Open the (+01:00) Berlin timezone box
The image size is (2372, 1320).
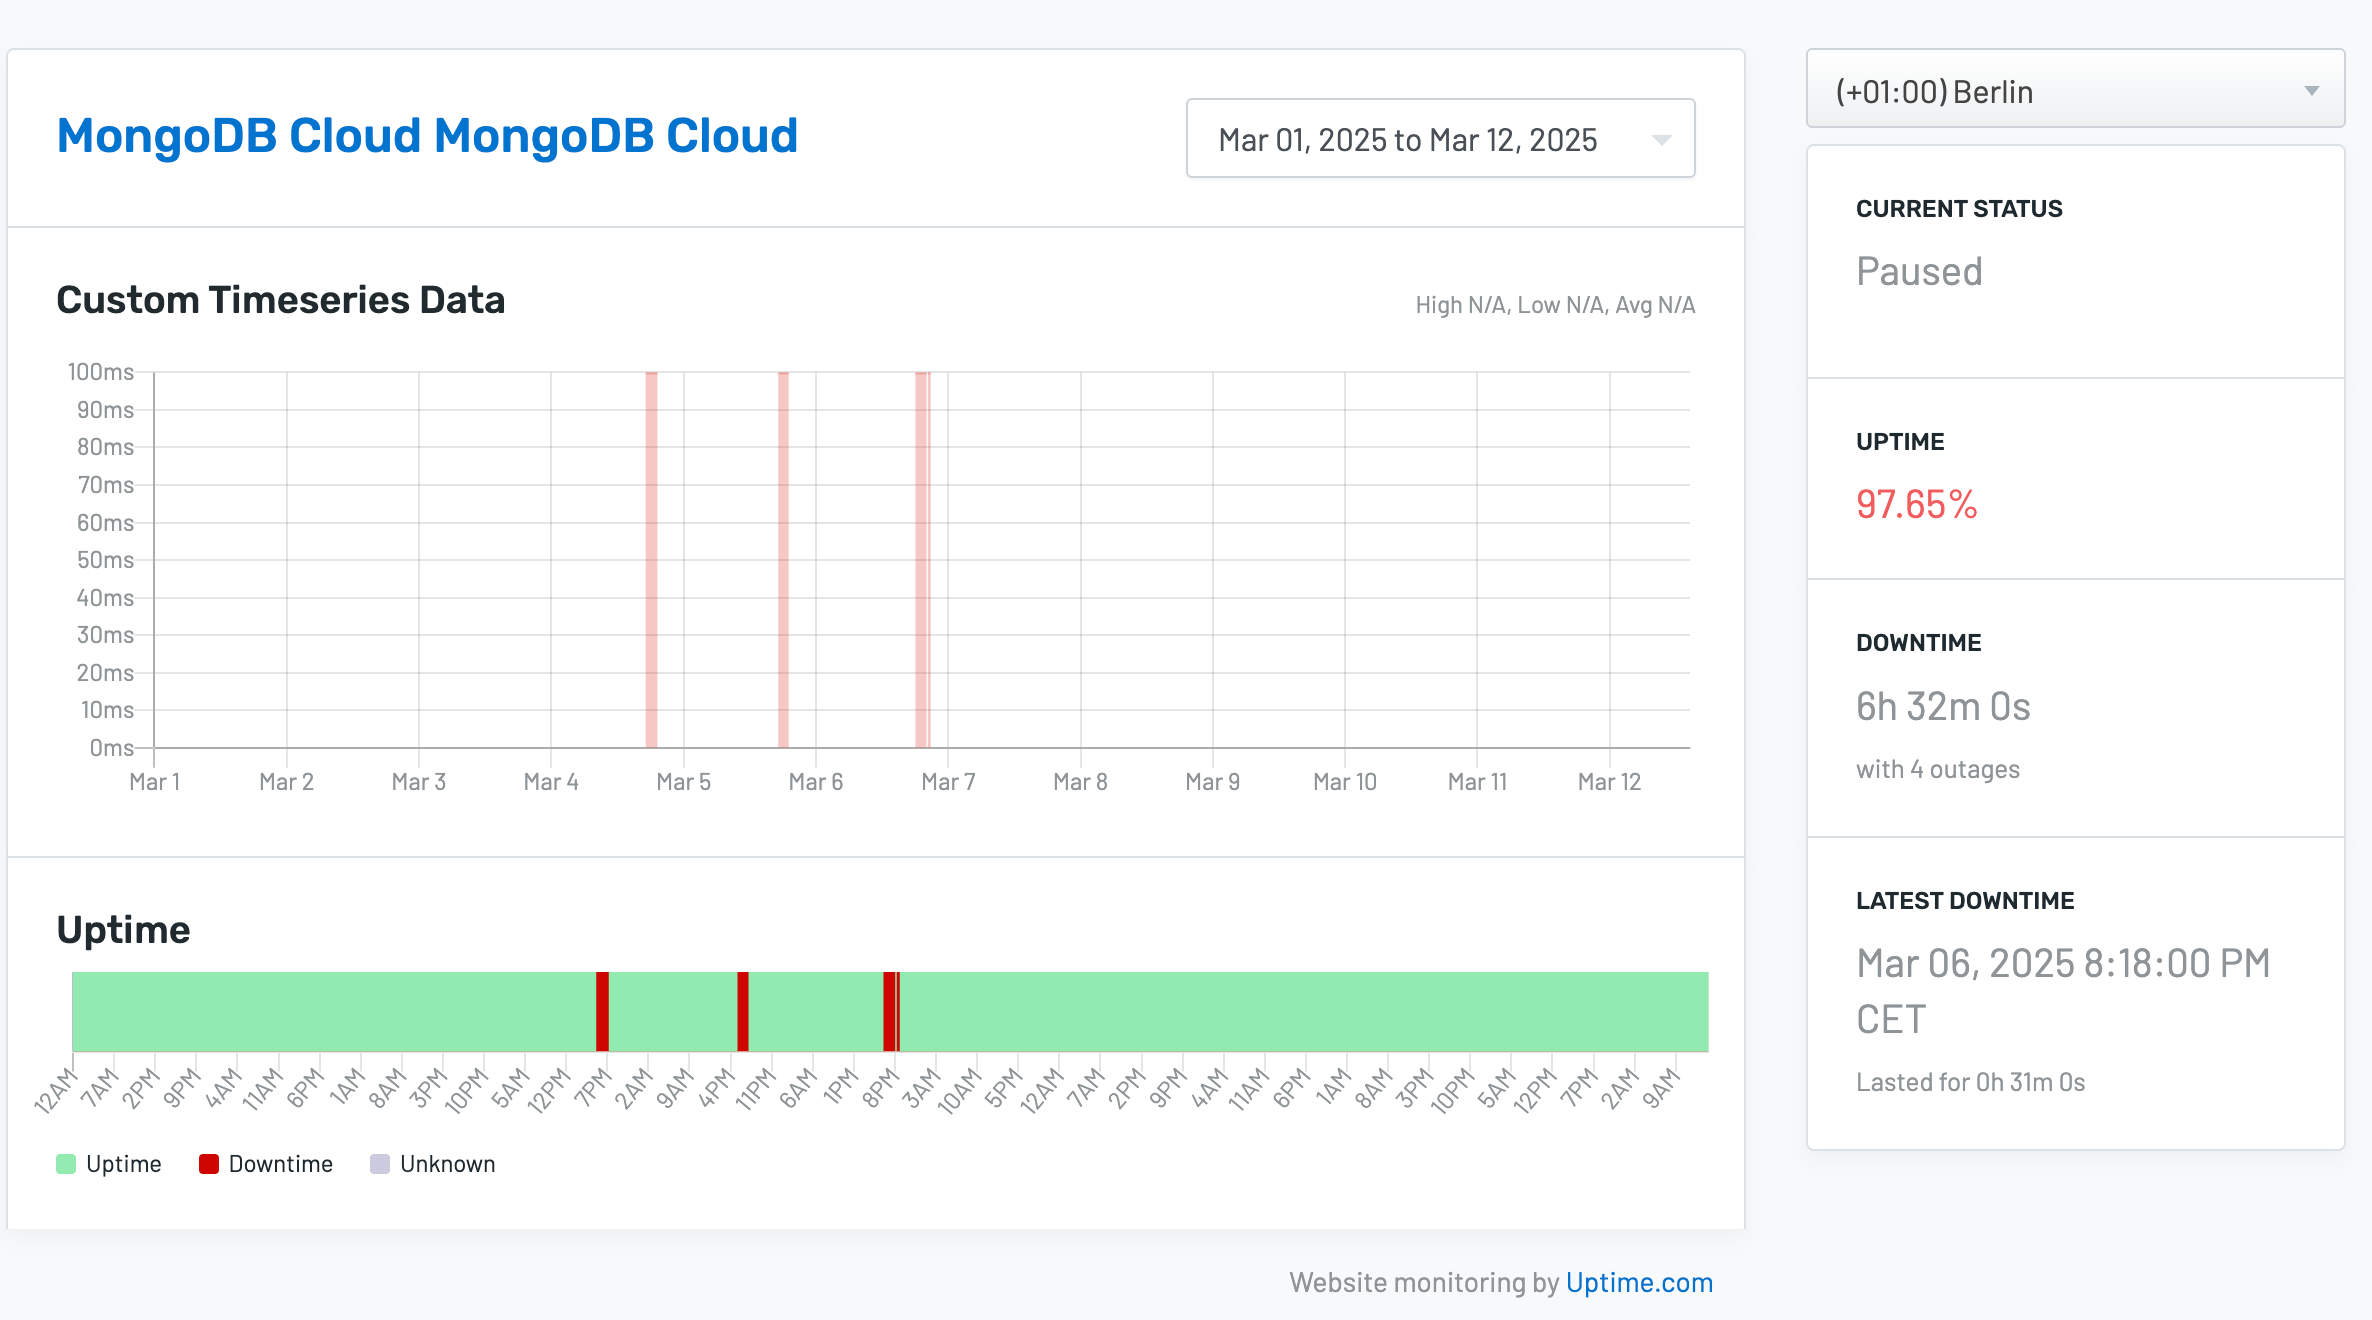coord(2075,89)
